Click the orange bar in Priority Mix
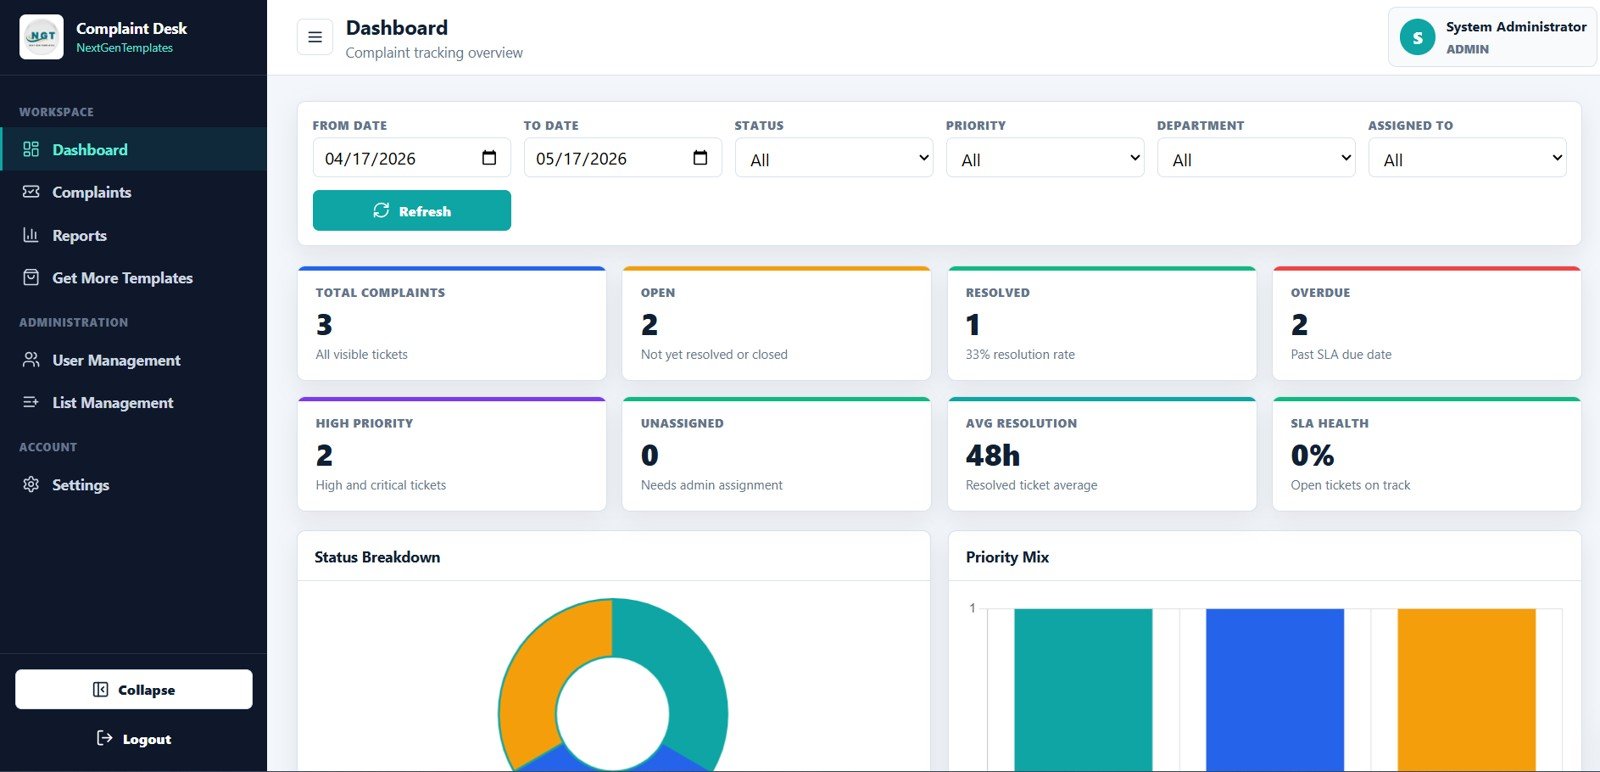 1466,690
